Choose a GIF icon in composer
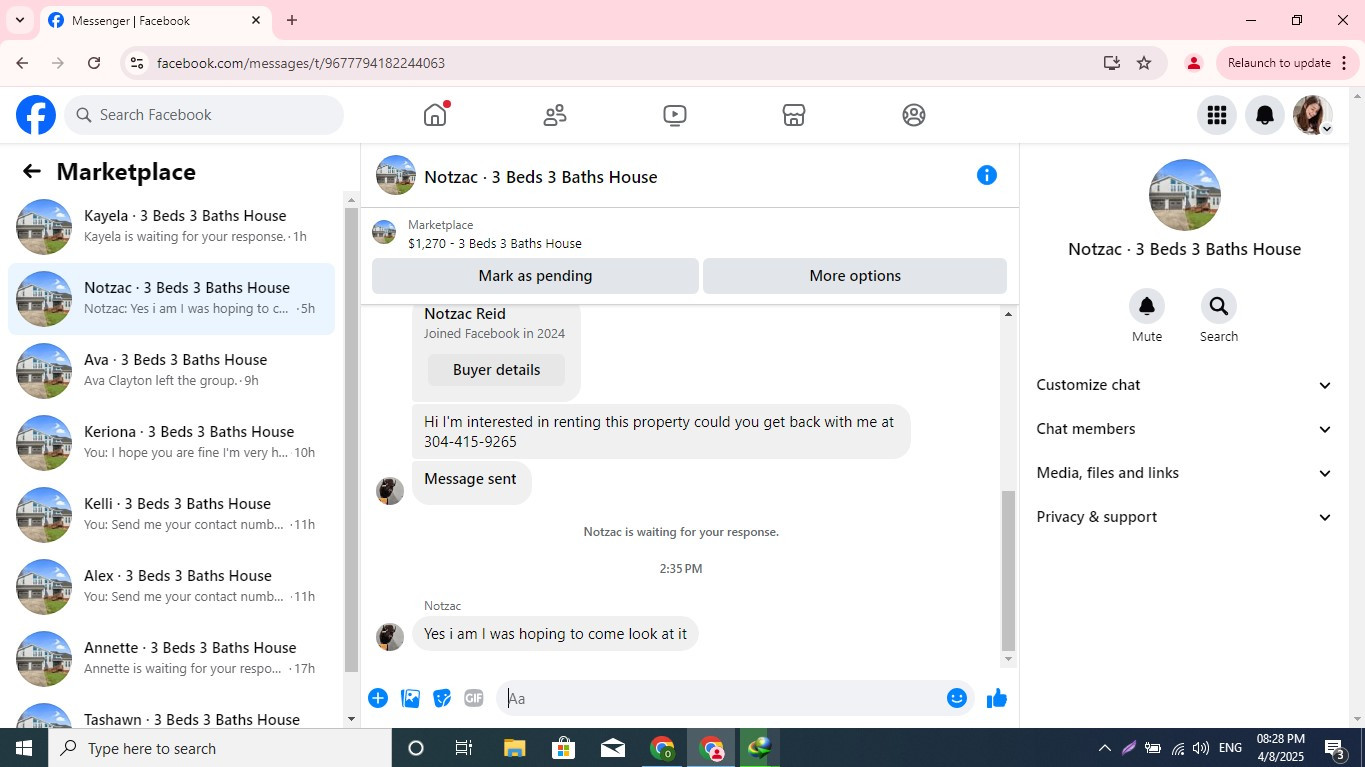The width and height of the screenshot is (1365, 767). 474,698
